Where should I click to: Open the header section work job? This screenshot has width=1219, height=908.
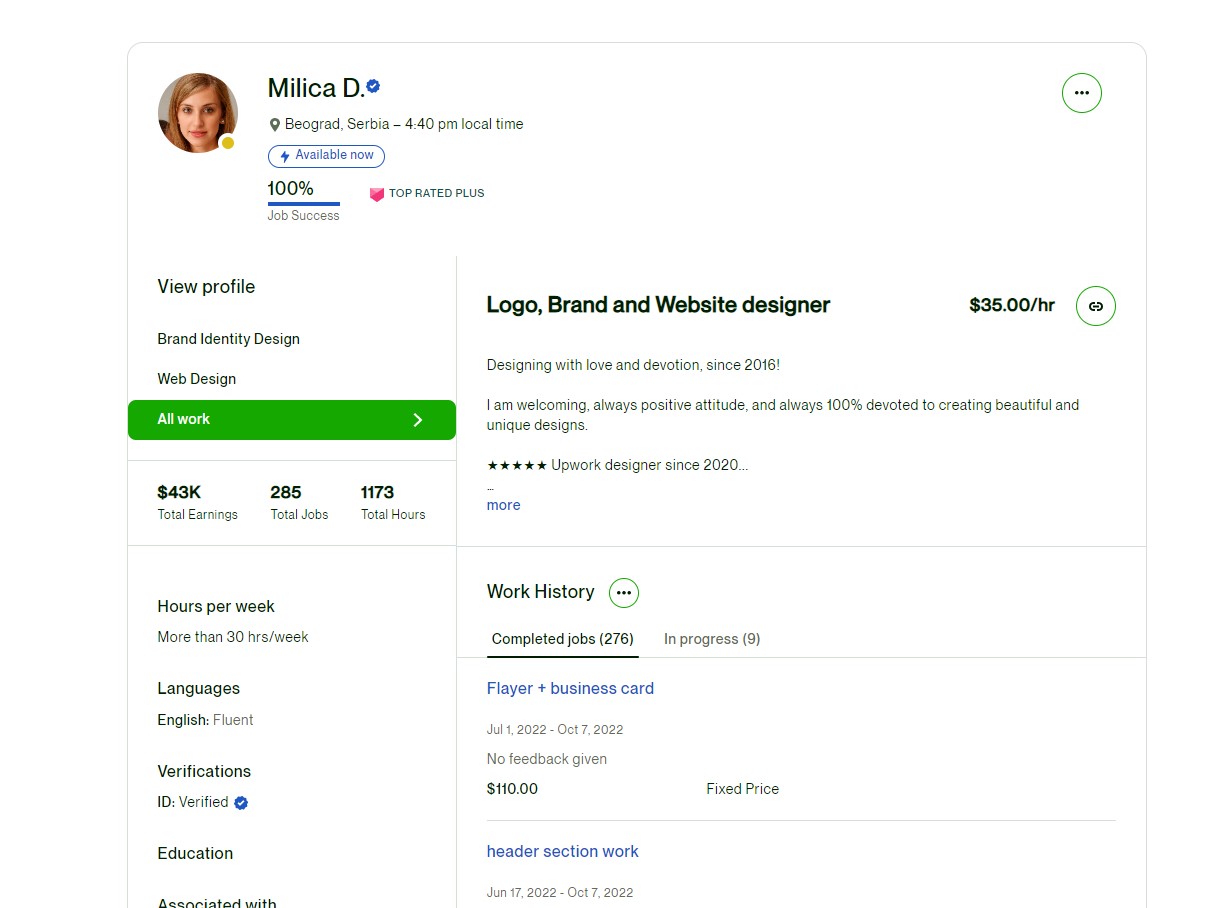562,851
